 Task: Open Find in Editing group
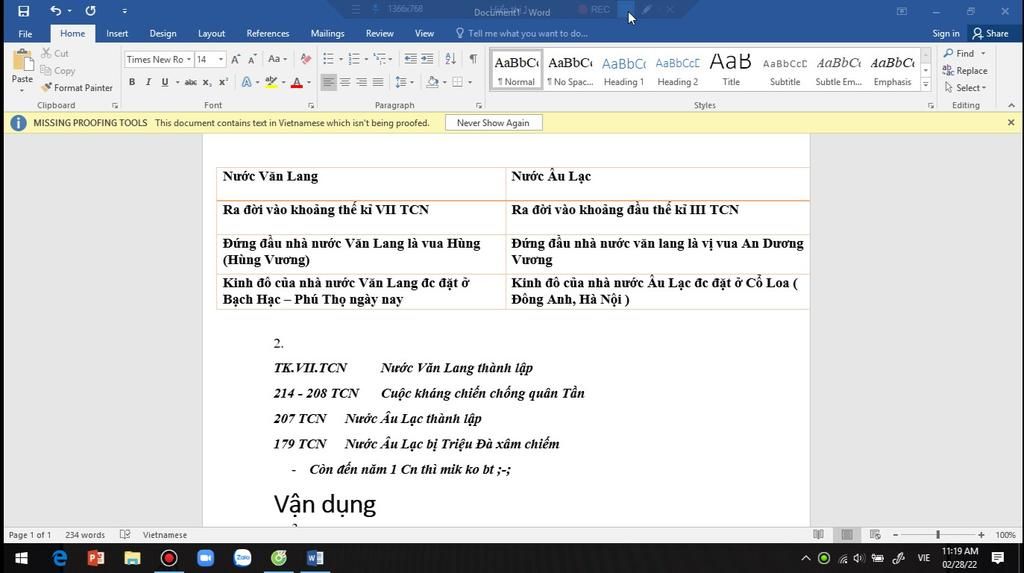pos(965,54)
